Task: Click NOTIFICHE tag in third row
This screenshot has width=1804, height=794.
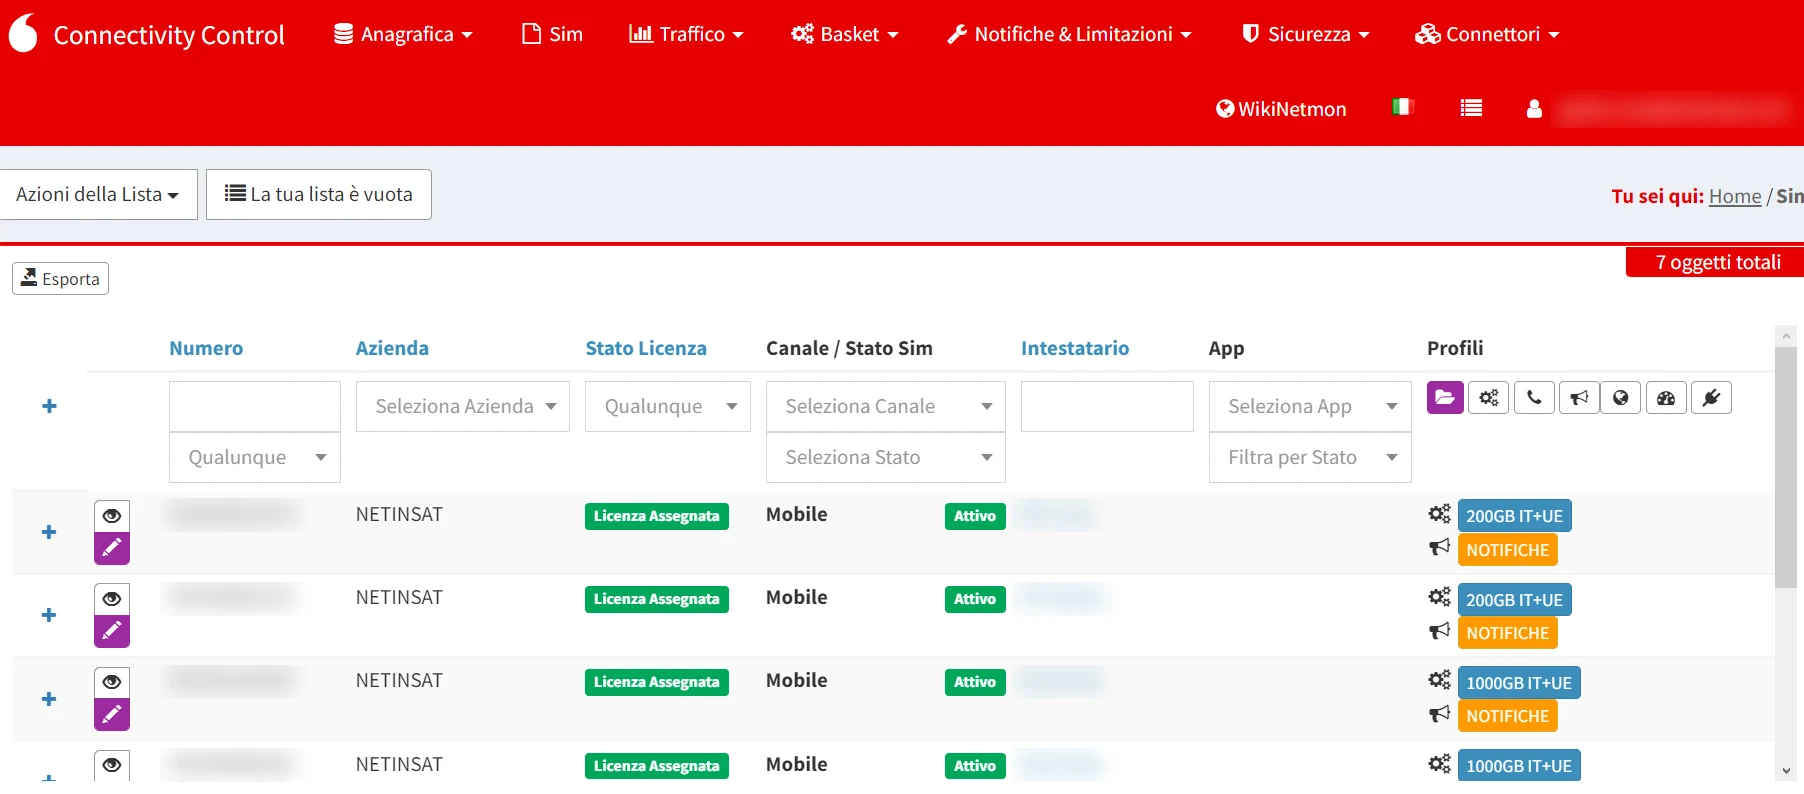Action: [x=1507, y=716]
